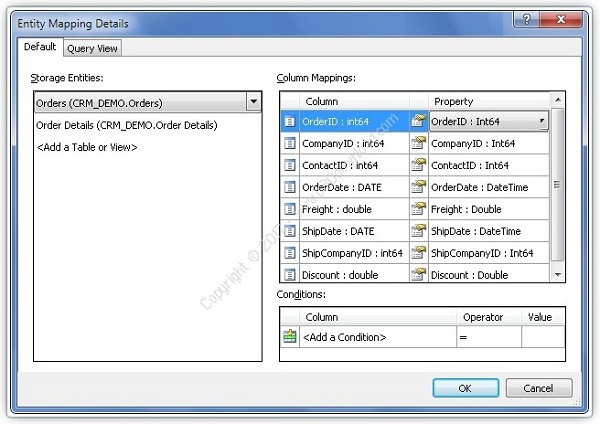Click <Add a Condition> in Conditions
The width and height of the screenshot is (600, 424).
coord(378,337)
